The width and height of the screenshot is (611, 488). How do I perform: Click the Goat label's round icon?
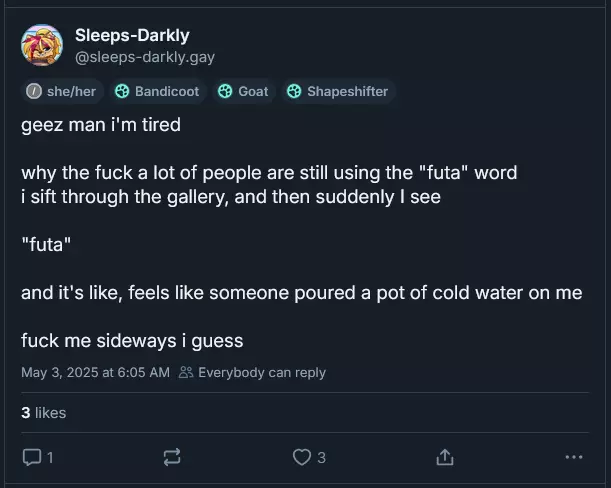pos(225,91)
